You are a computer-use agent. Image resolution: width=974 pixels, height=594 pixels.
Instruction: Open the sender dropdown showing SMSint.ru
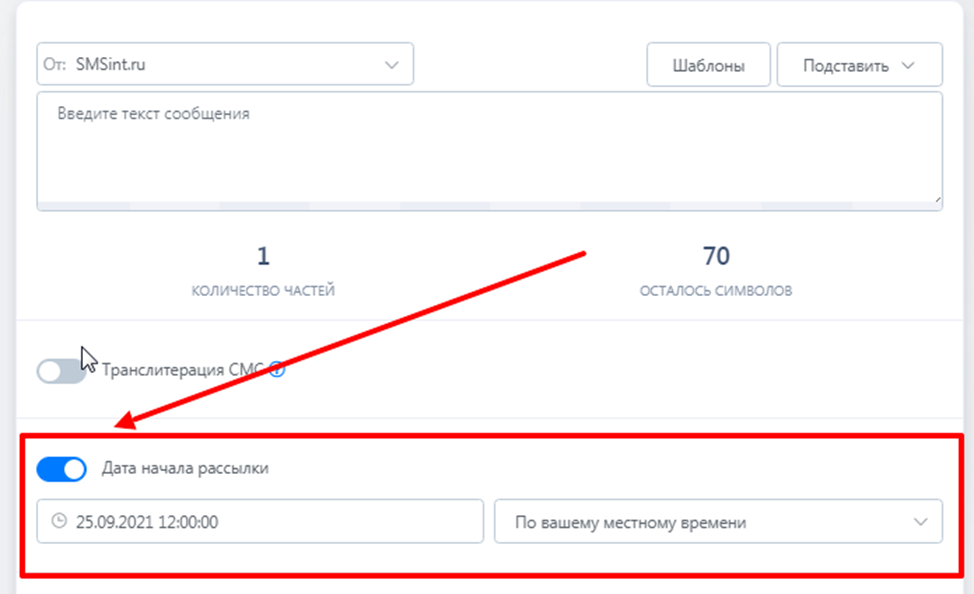tap(225, 64)
